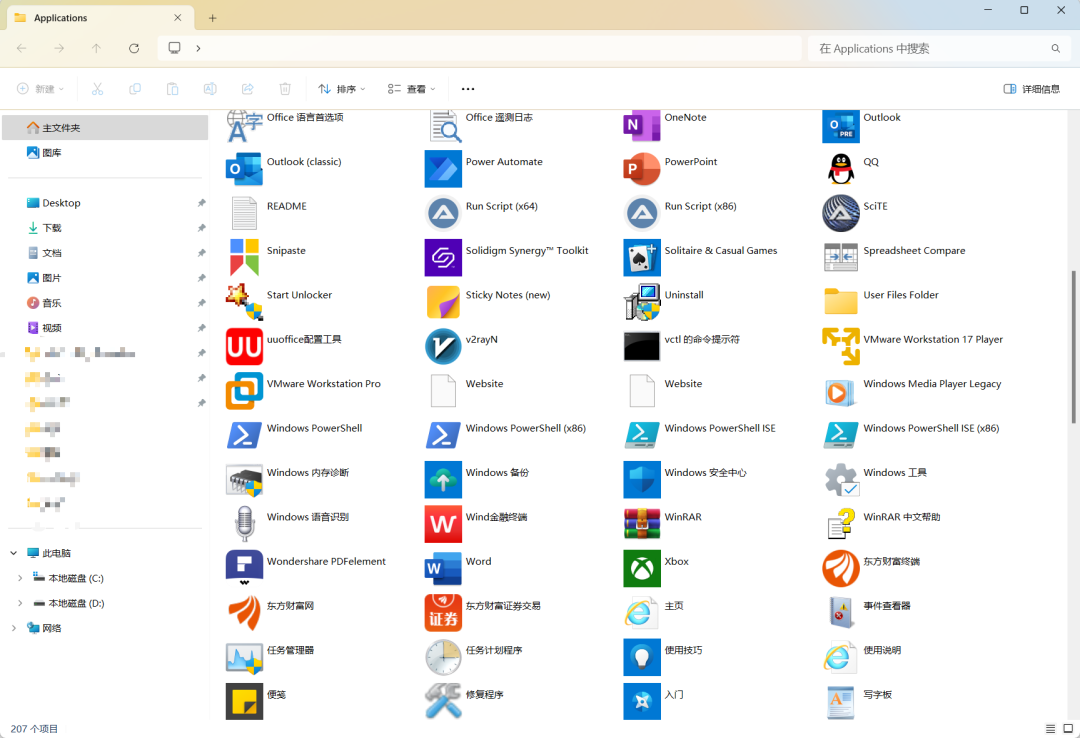This screenshot has height=738, width=1080.
Task: Select the Run Script (x64) icon
Action: [443, 213]
